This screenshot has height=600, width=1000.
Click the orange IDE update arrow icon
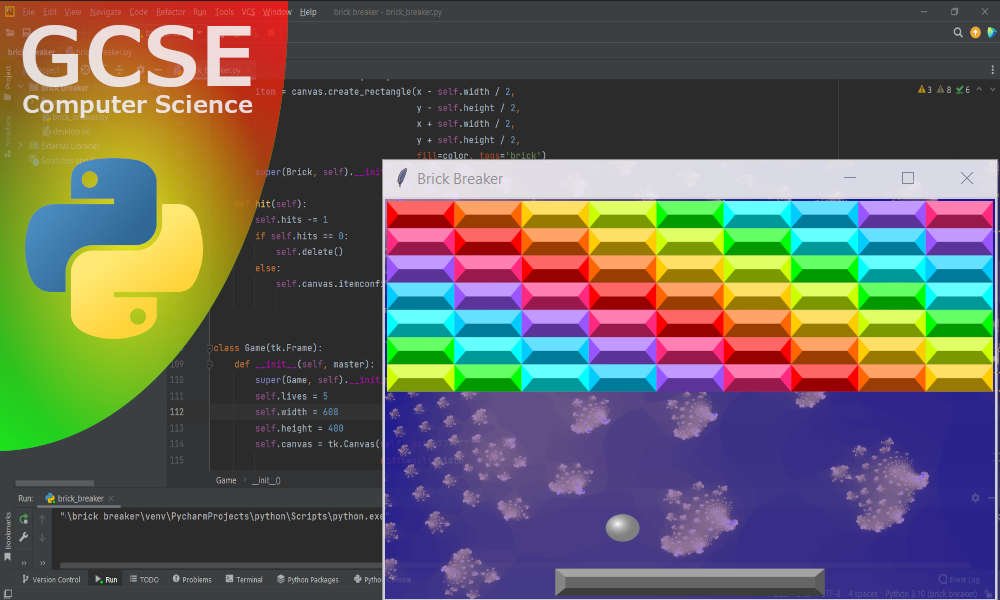coord(975,33)
